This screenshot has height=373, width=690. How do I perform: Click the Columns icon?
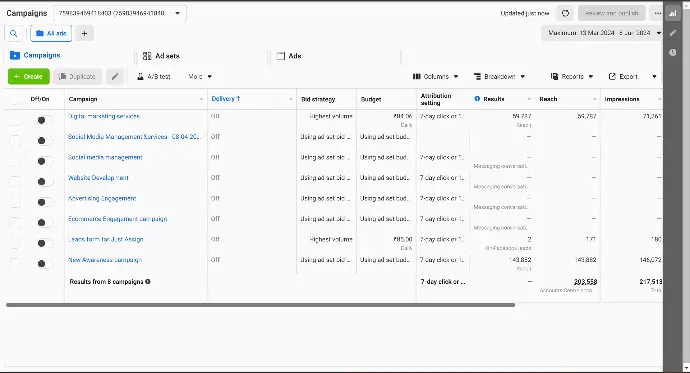click(416, 77)
